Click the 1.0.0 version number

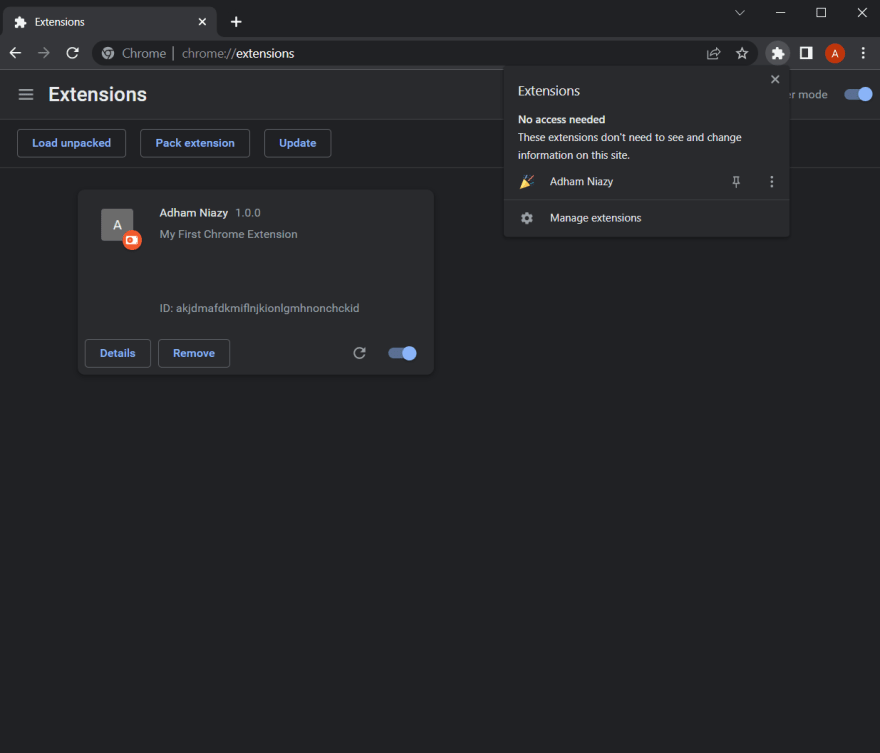point(248,213)
